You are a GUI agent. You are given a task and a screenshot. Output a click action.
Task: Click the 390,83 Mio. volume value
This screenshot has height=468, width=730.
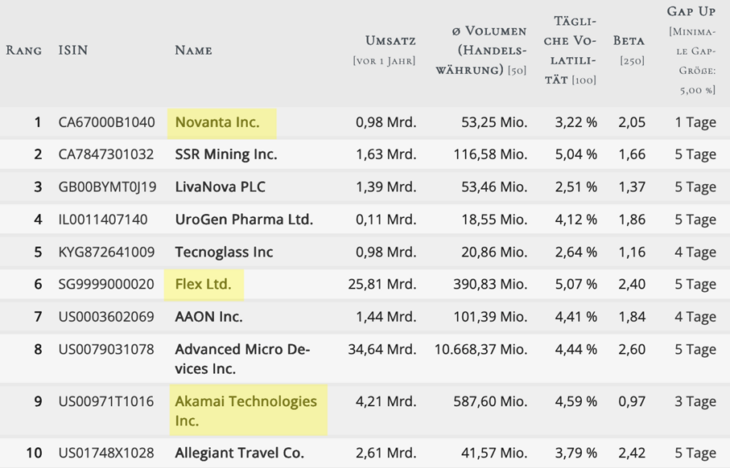(491, 284)
